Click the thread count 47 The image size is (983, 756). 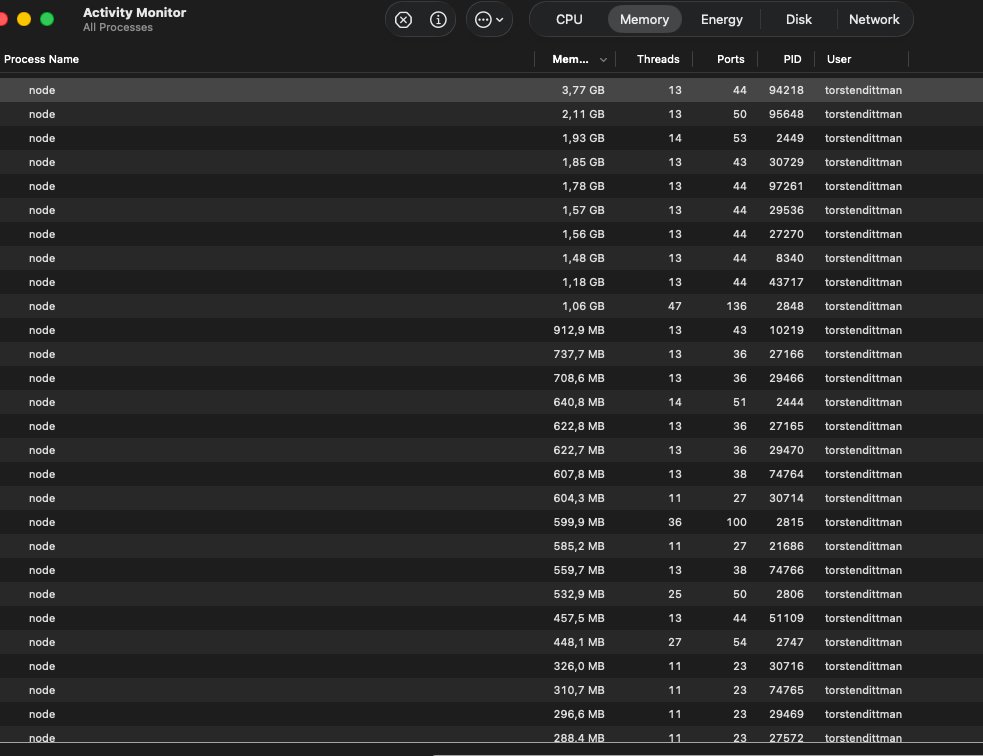click(x=674, y=306)
